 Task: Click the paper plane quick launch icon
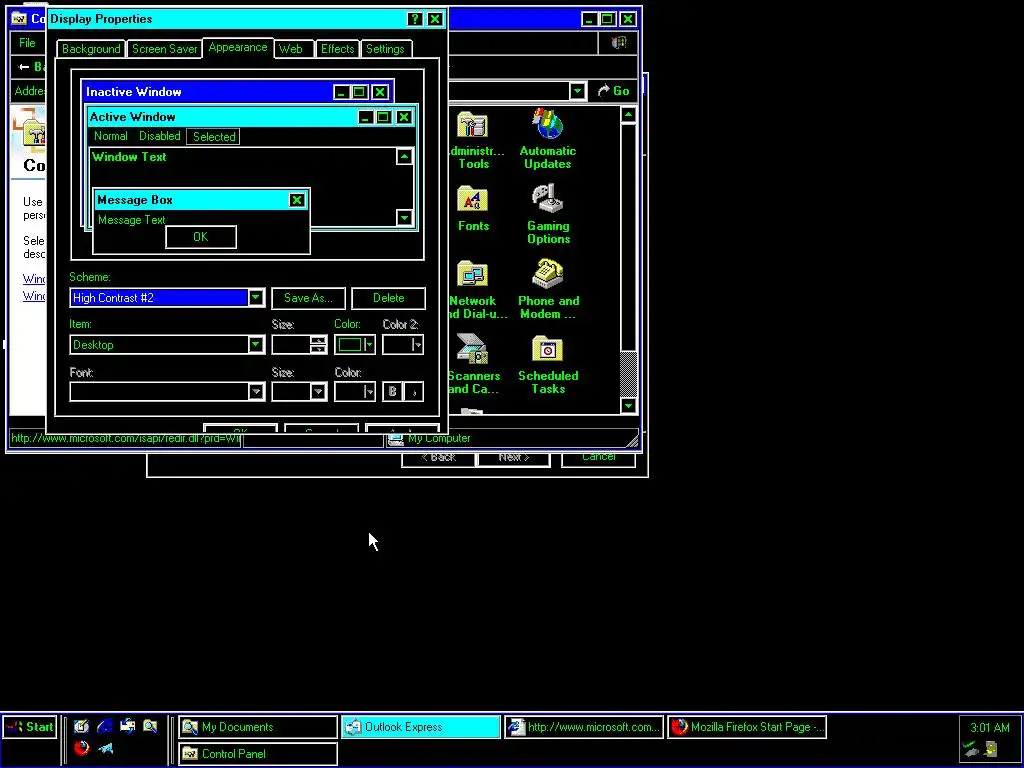pos(104,748)
